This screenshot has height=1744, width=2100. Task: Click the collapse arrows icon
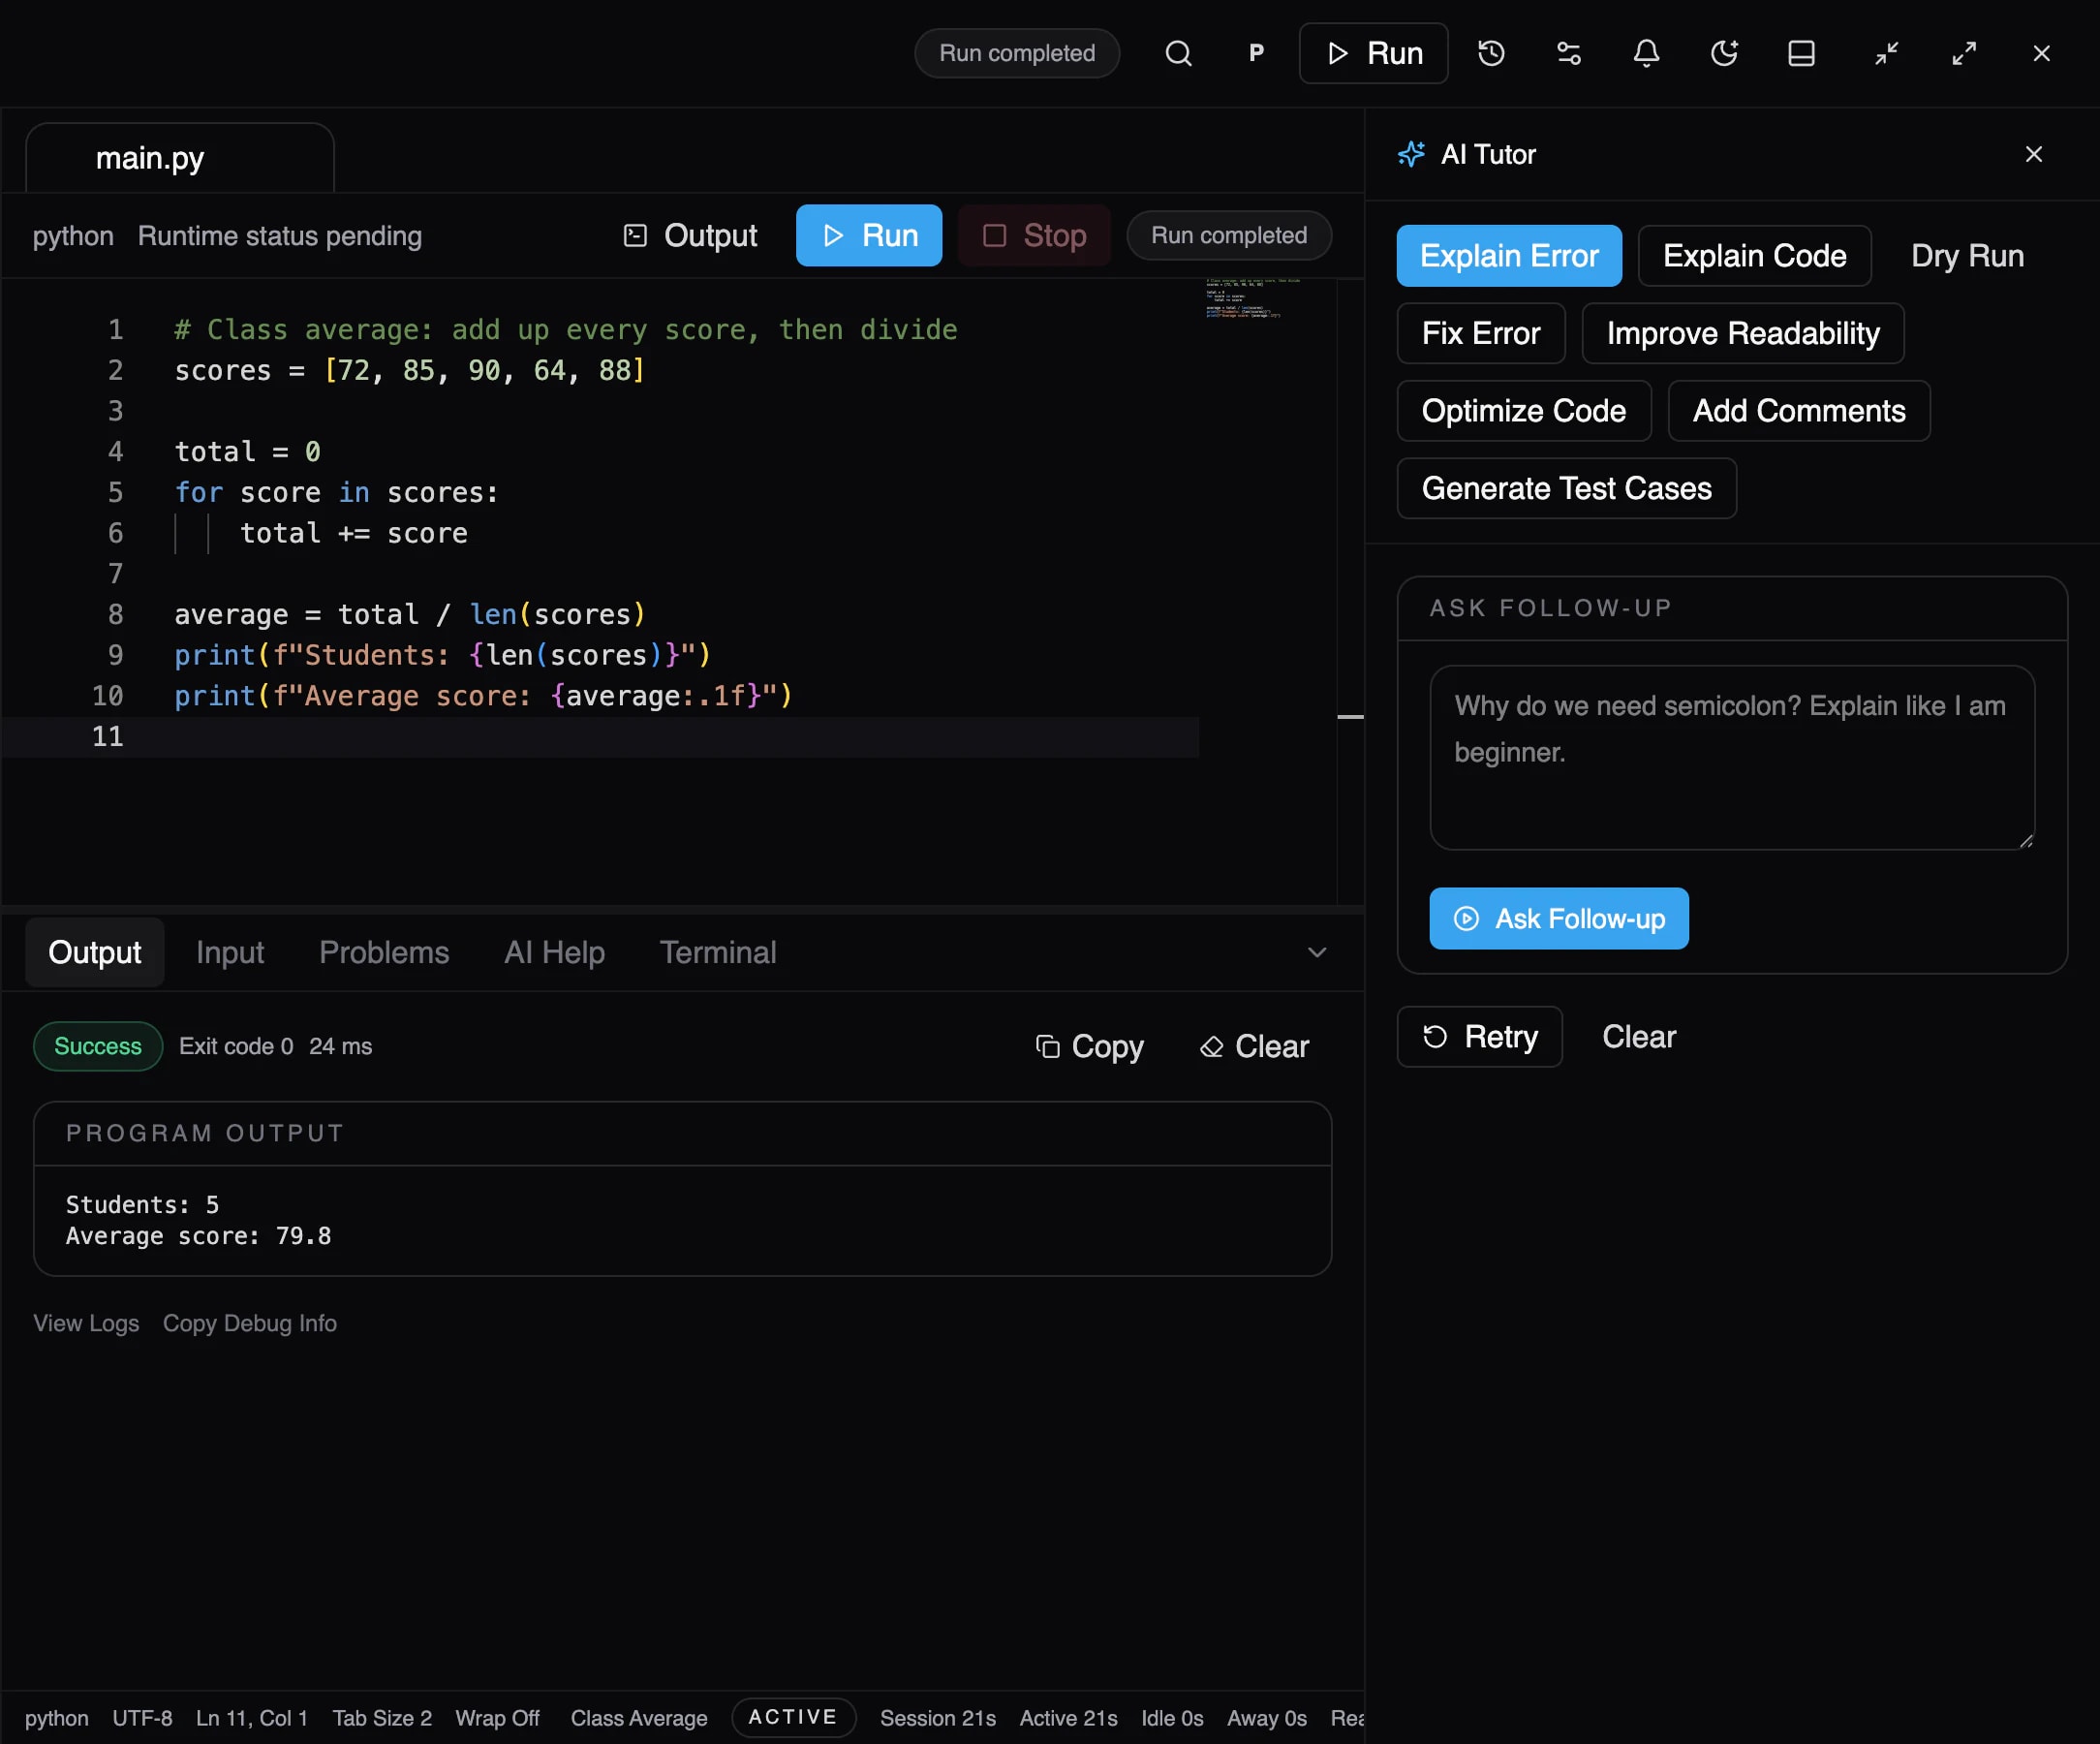(x=1886, y=53)
